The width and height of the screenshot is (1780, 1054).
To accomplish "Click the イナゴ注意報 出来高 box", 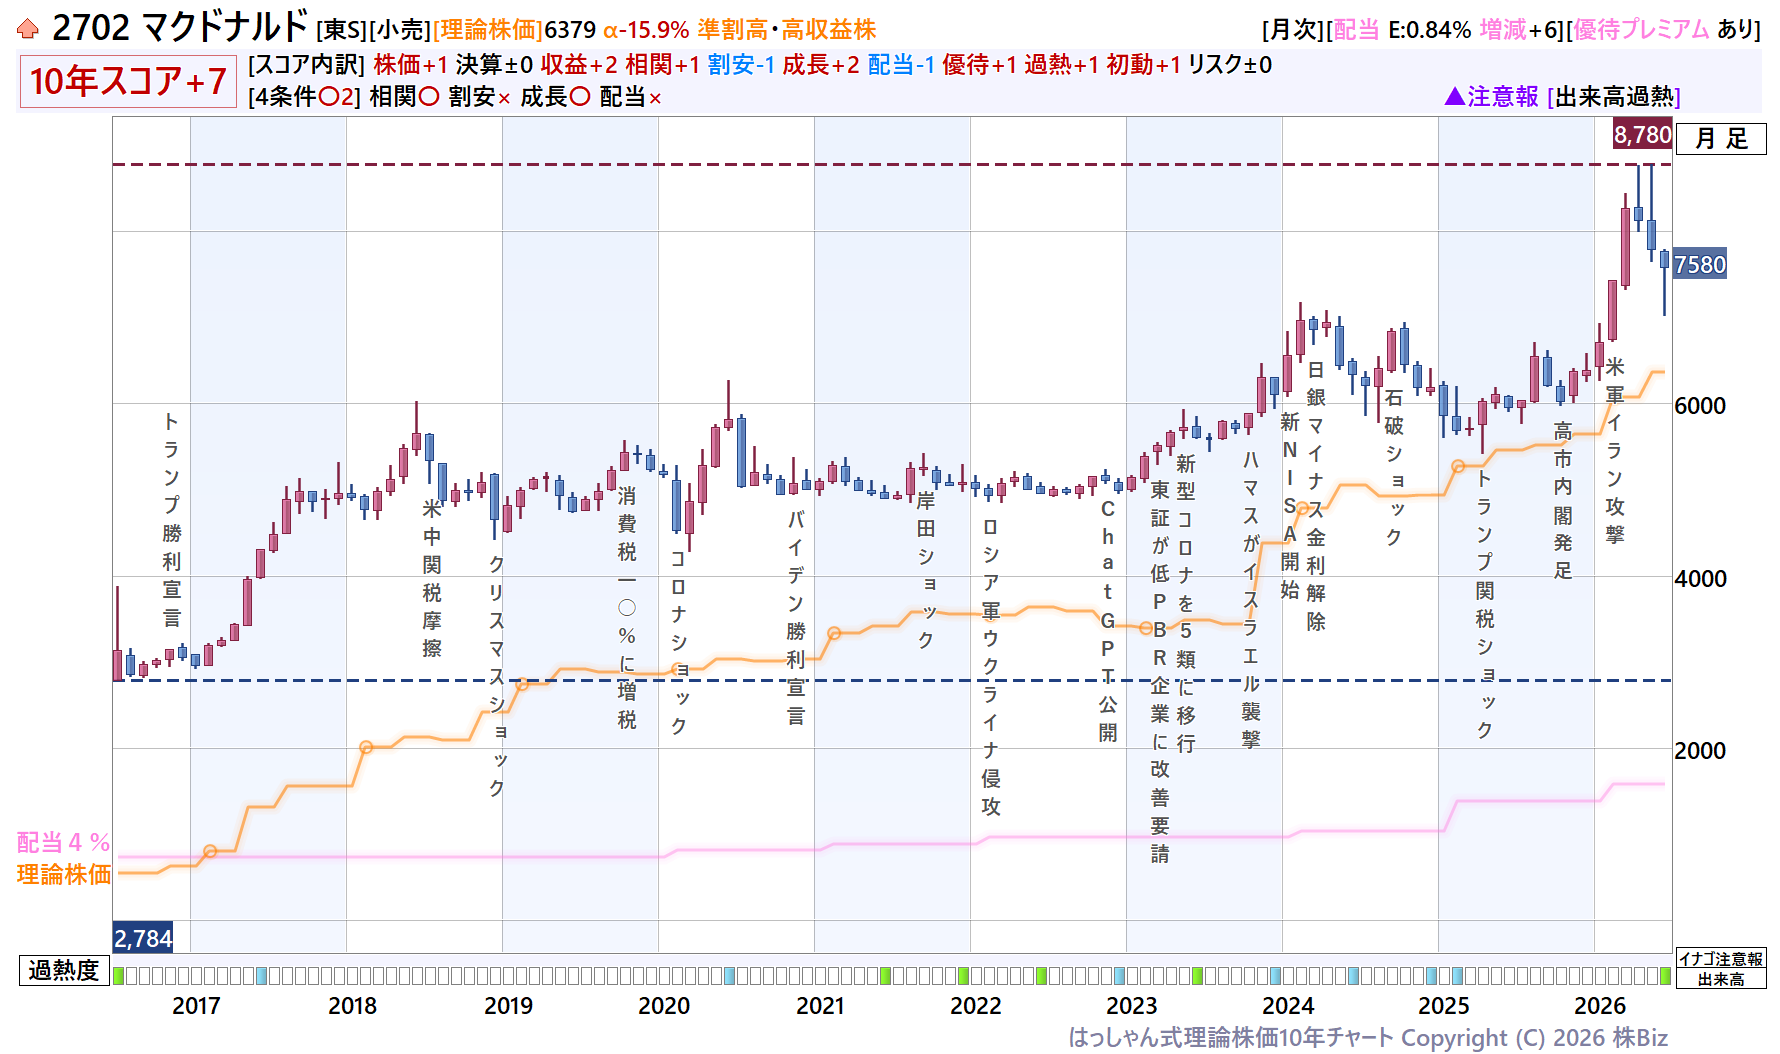I will click(1721, 969).
